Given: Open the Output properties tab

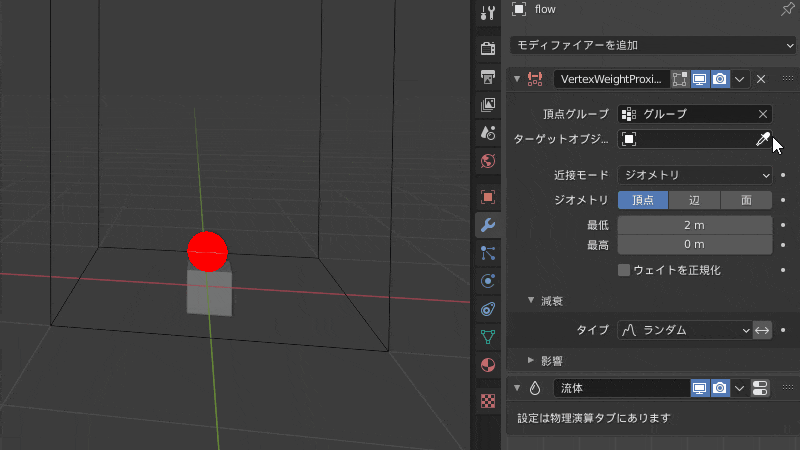Looking at the screenshot, I should pyautogui.click(x=488, y=77).
